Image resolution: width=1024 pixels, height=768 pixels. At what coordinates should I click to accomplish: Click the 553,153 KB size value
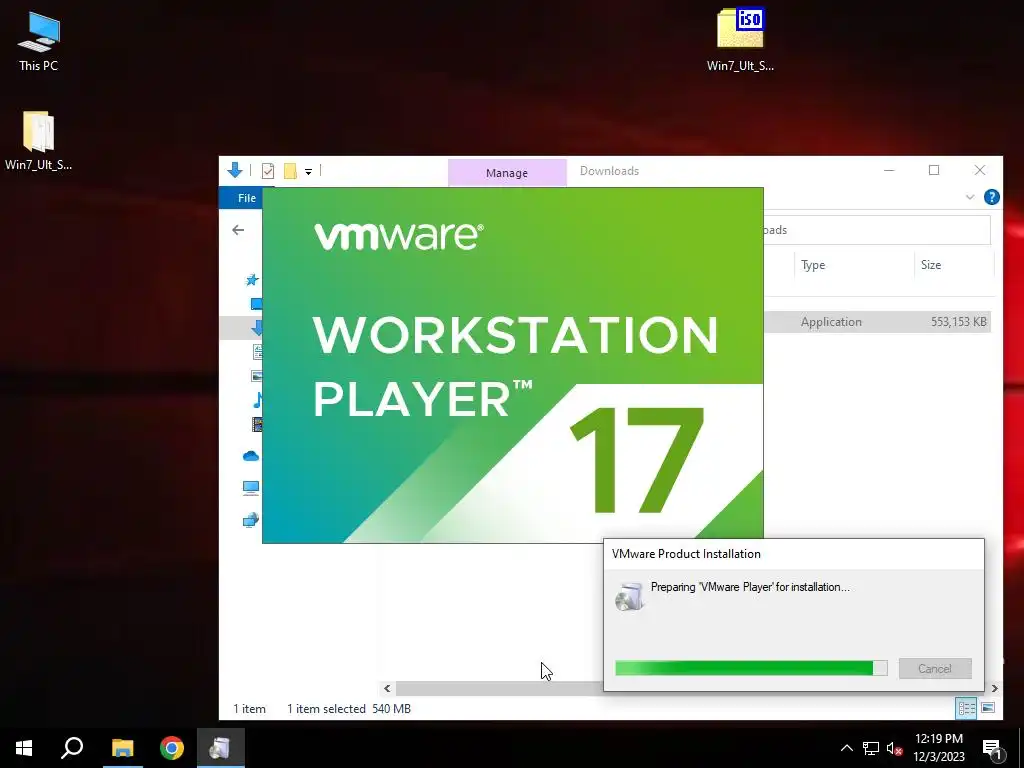(x=959, y=322)
